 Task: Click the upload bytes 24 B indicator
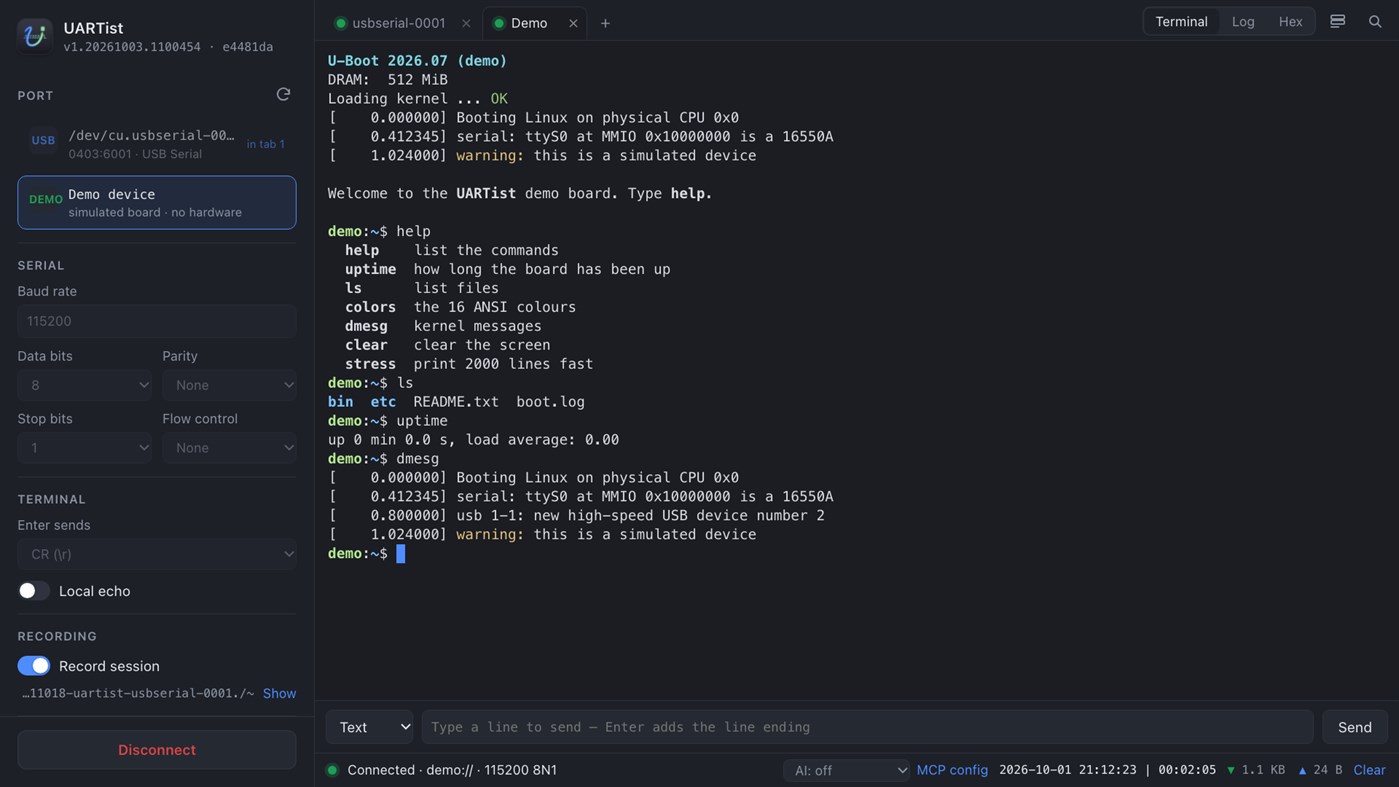(1319, 770)
